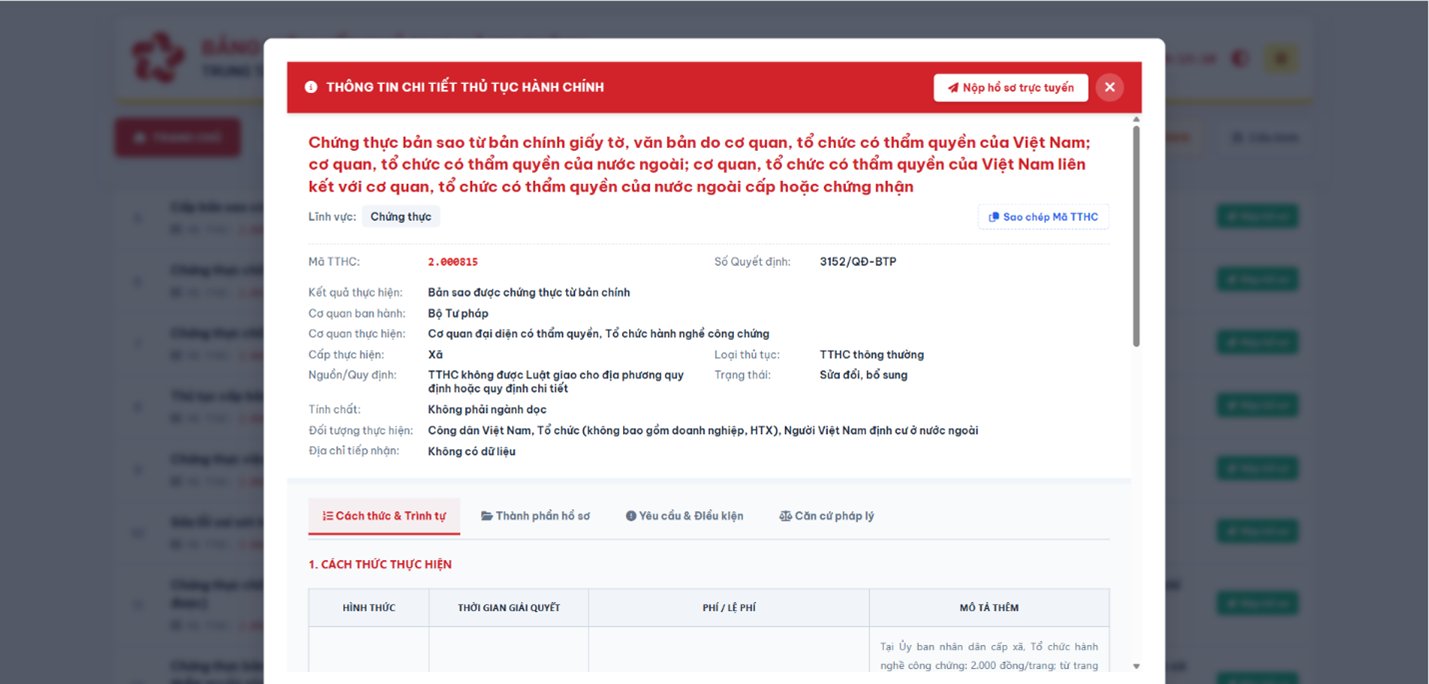Click the info icon on Yêu cầu tab

[x=631, y=516]
